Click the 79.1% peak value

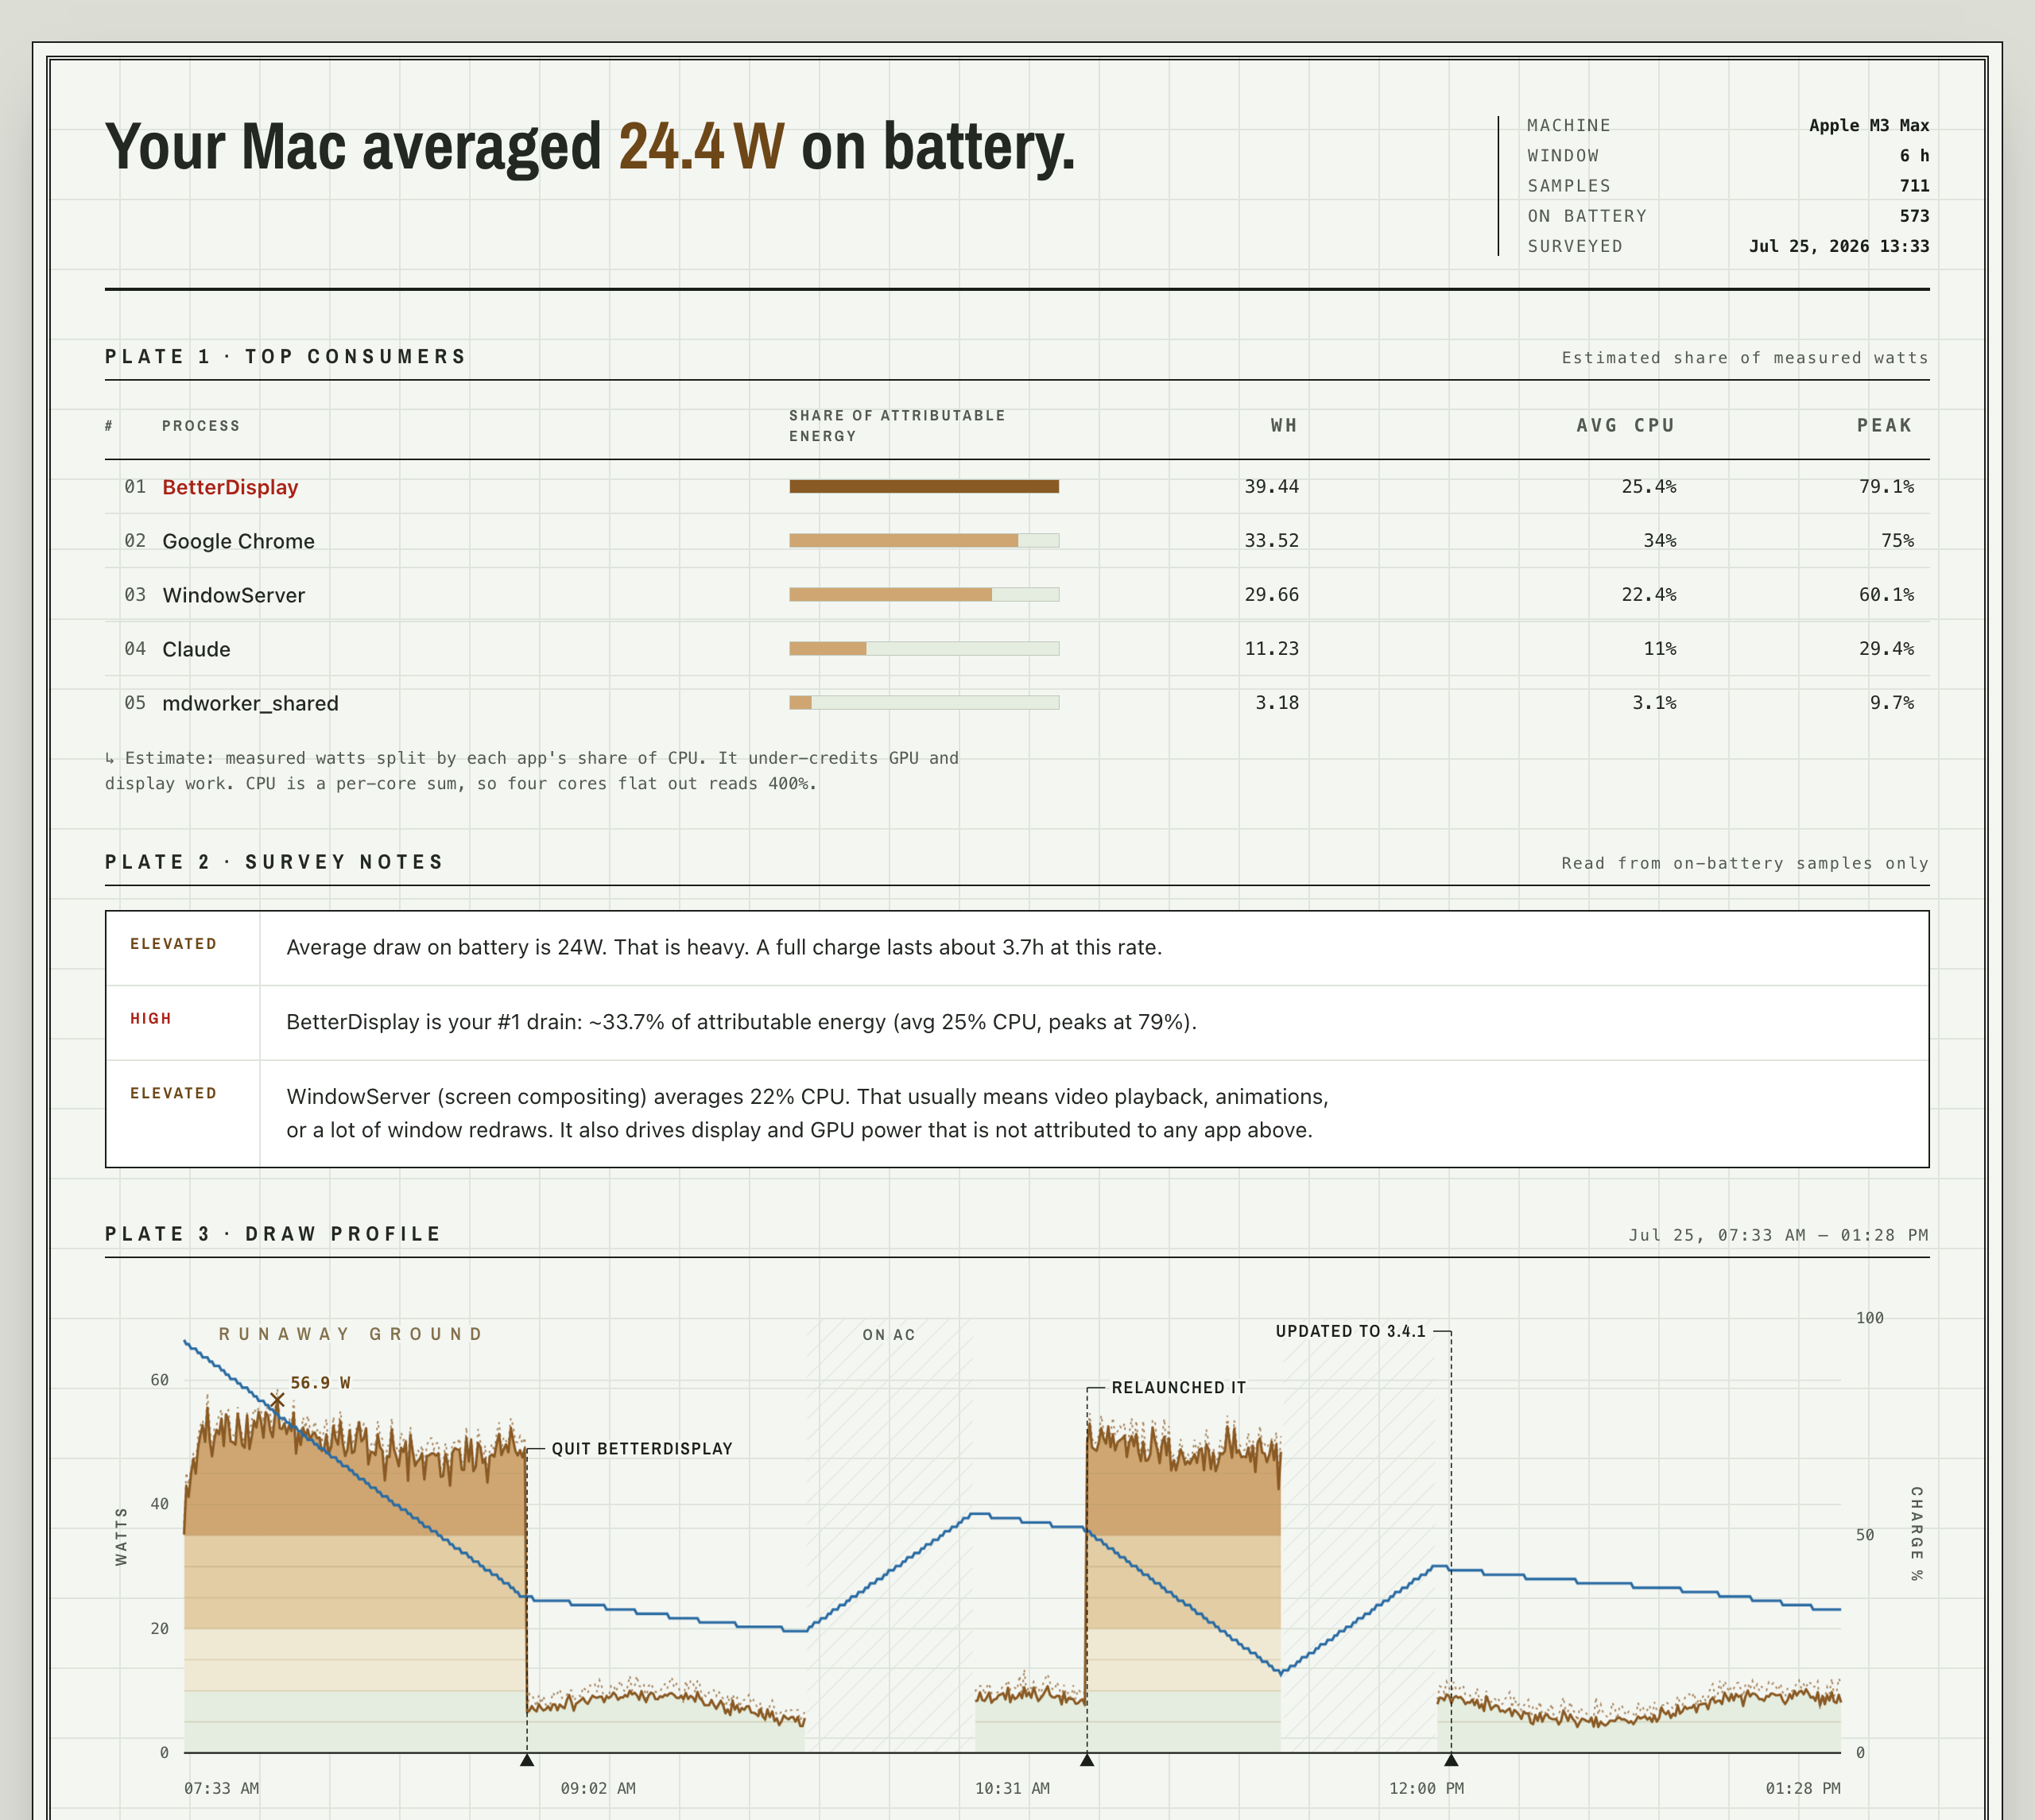[x=1886, y=487]
